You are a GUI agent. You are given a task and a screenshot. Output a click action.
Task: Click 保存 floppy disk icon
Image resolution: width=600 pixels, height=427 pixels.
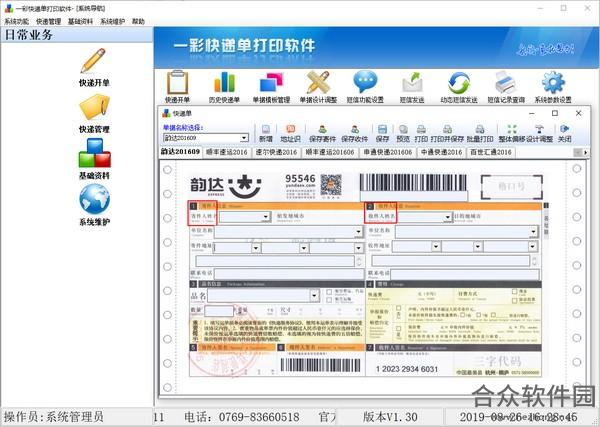(x=382, y=129)
